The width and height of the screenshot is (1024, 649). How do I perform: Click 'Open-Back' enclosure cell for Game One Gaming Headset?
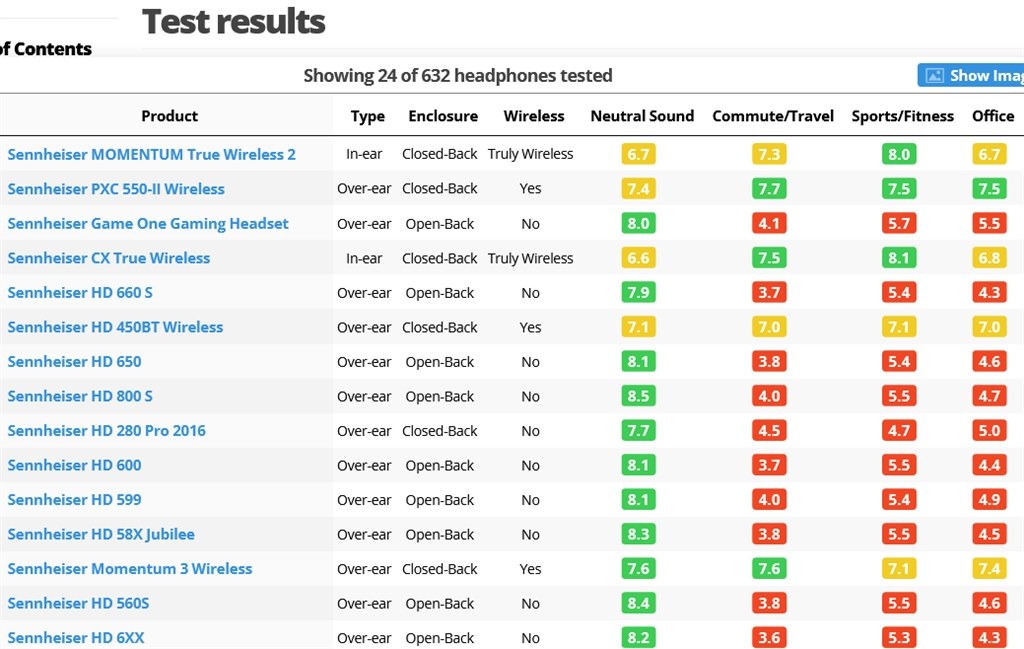point(440,224)
